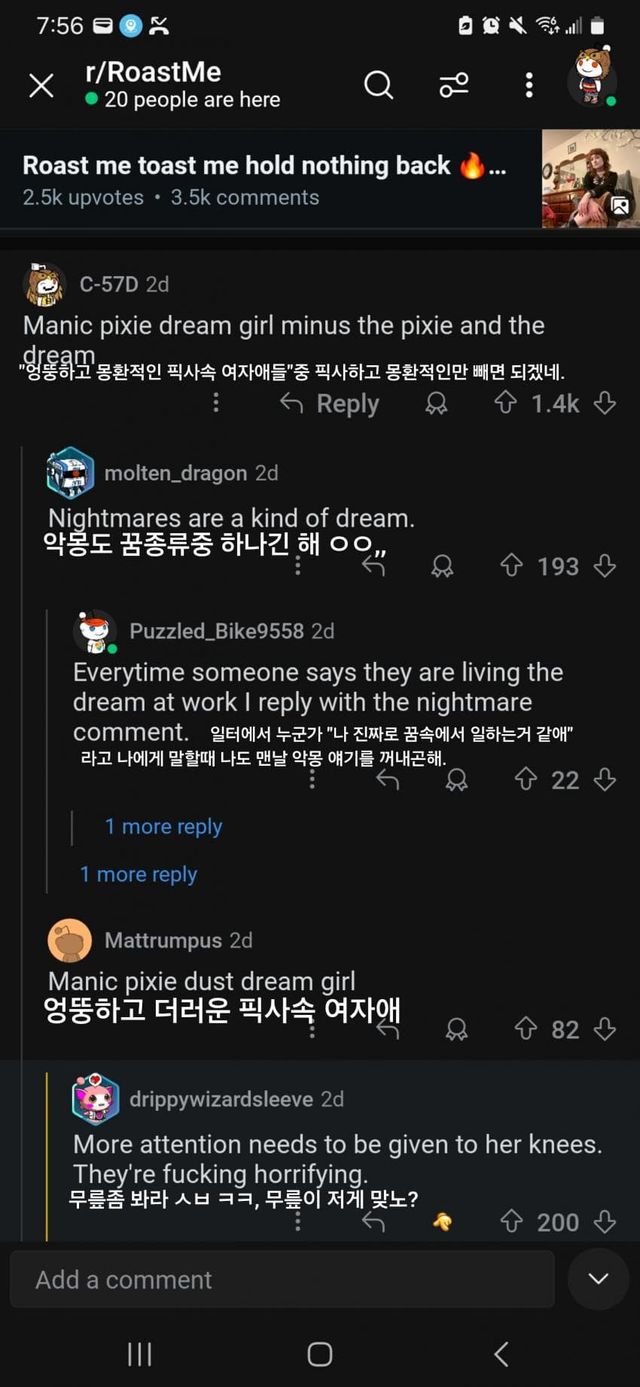The height and width of the screenshot is (1387, 640).
Task: Close the post with the X icon
Action: [41, 86]
